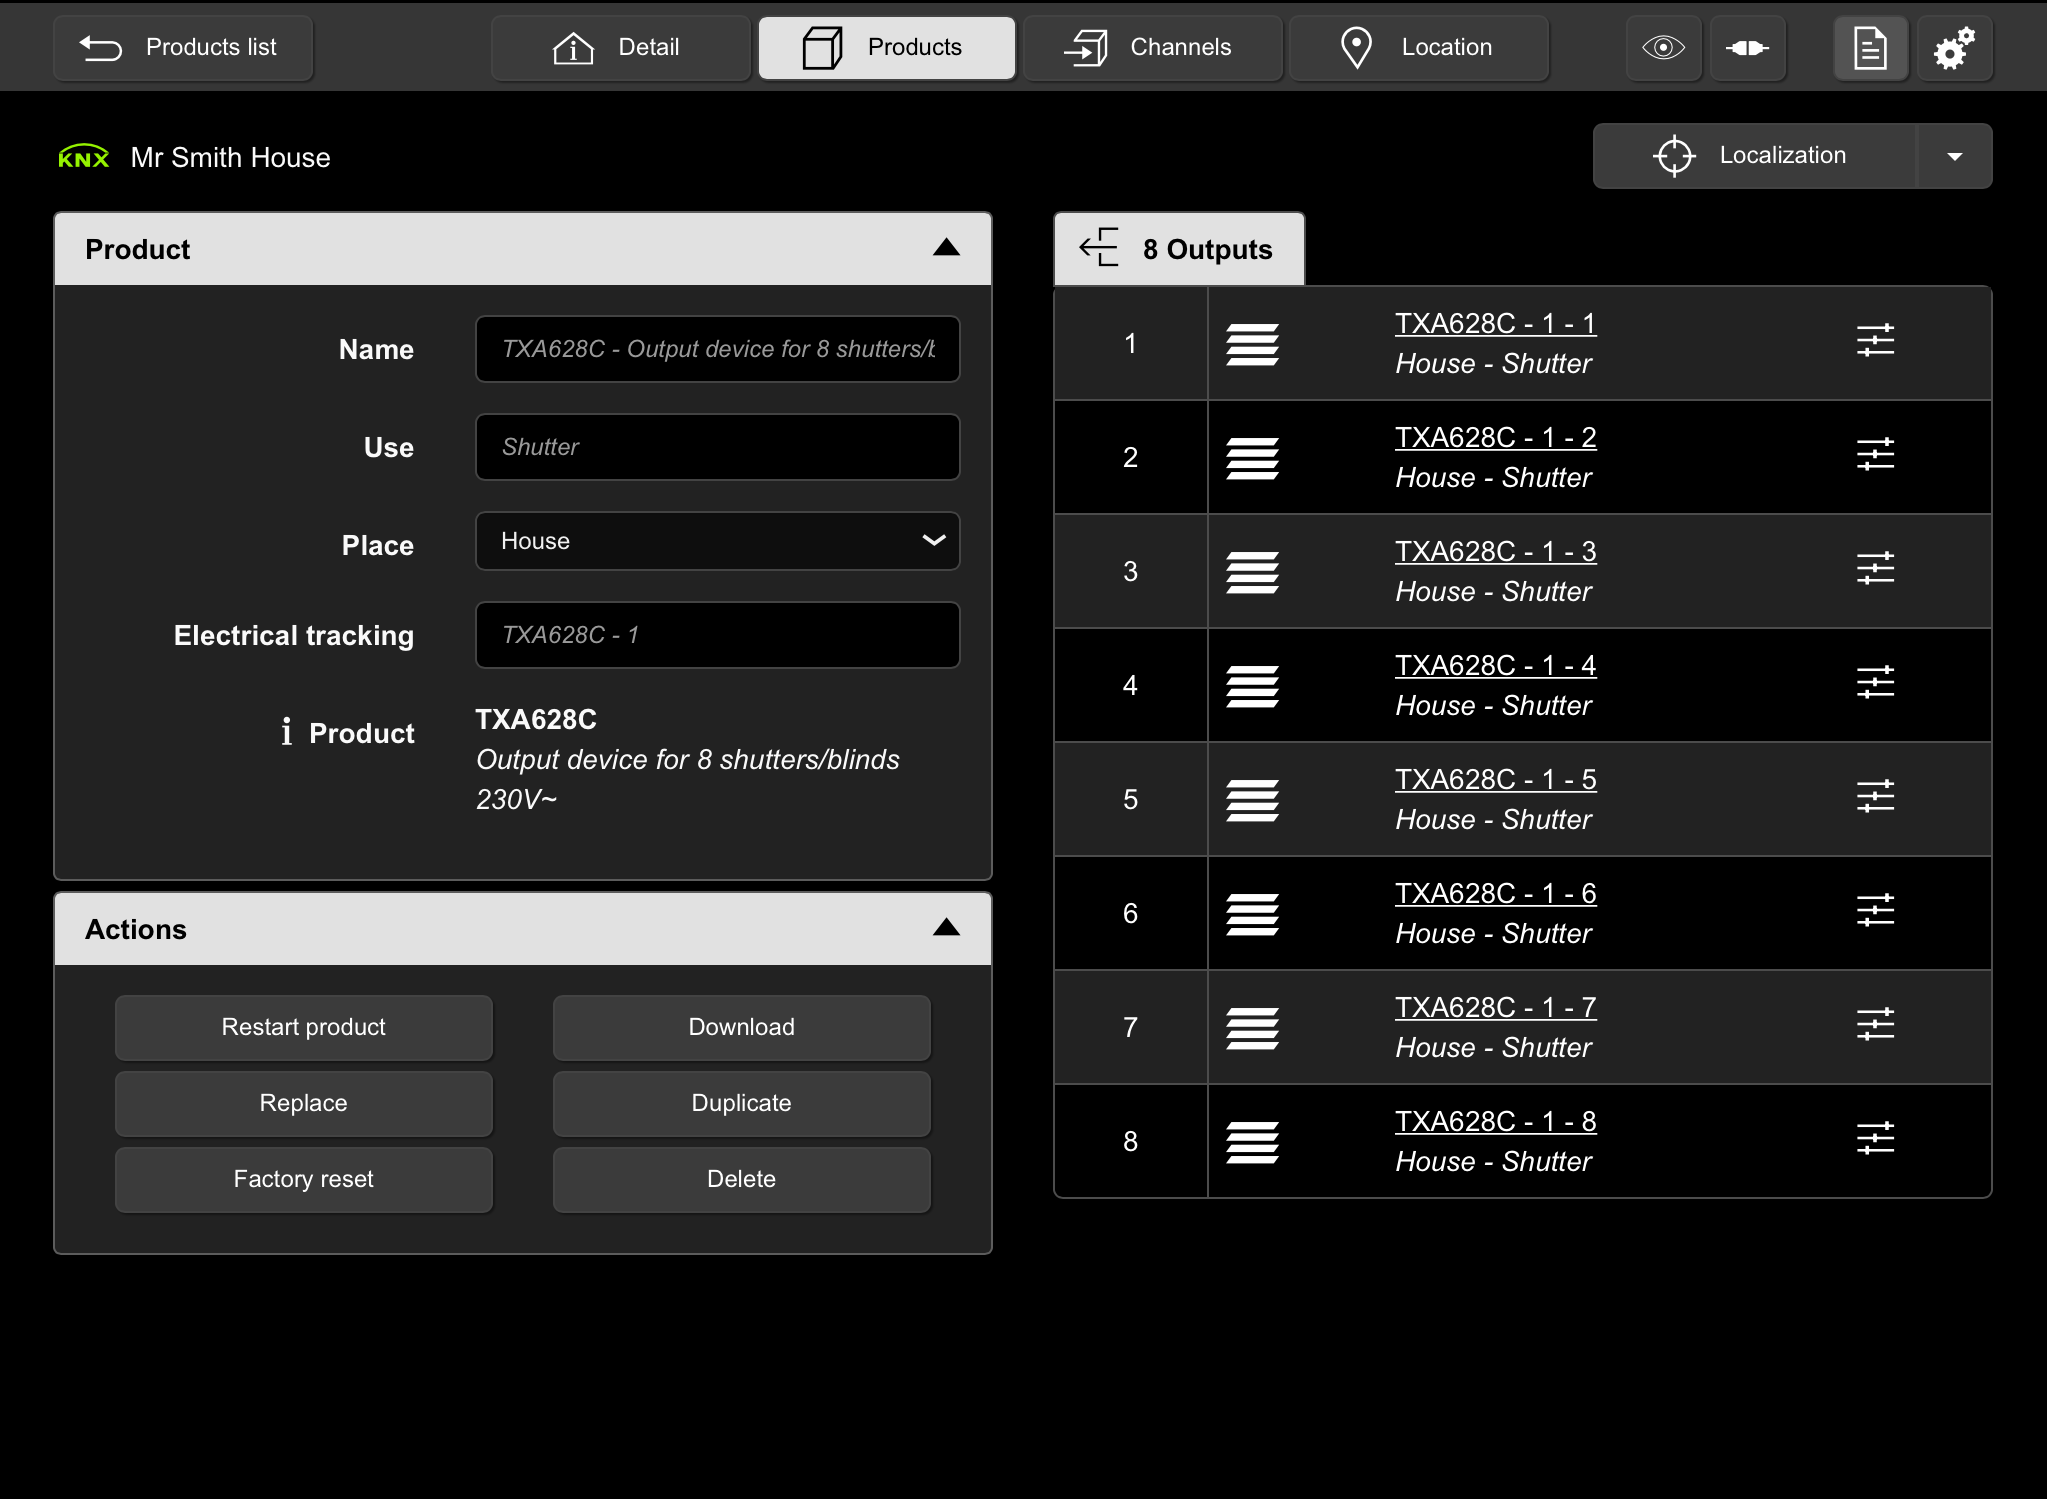
Task: Open settings sliders for TXA628C - 1 - 6
Action: [x=1875, y=911]
